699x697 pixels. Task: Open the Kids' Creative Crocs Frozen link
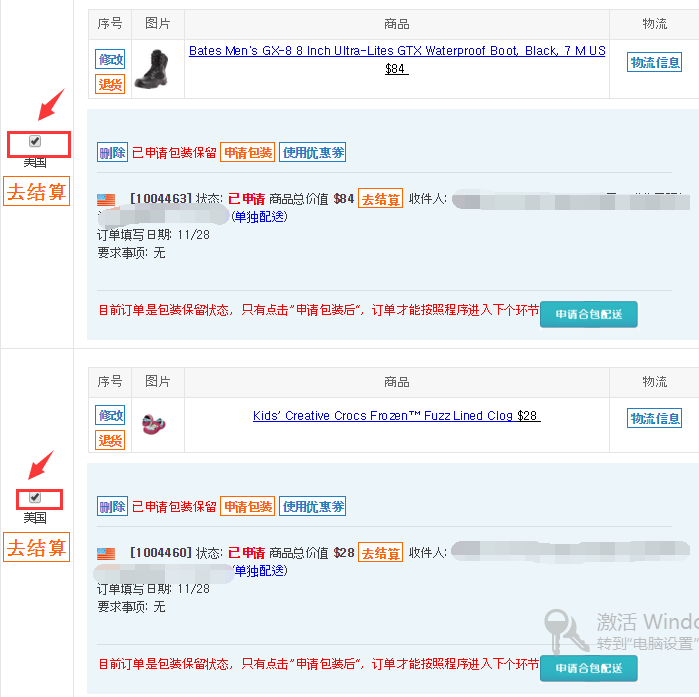pos(382,416)
